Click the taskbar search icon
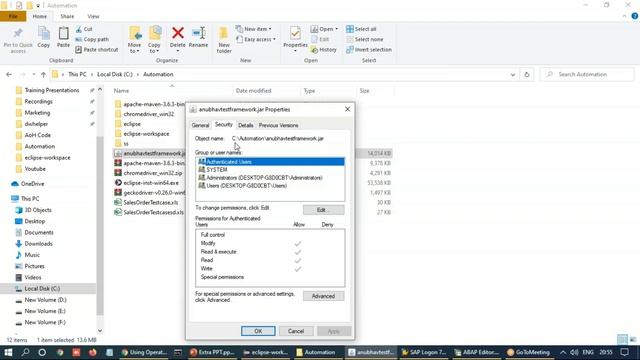Viewport: 640px width, 360px height. click(x=25, y=352)
